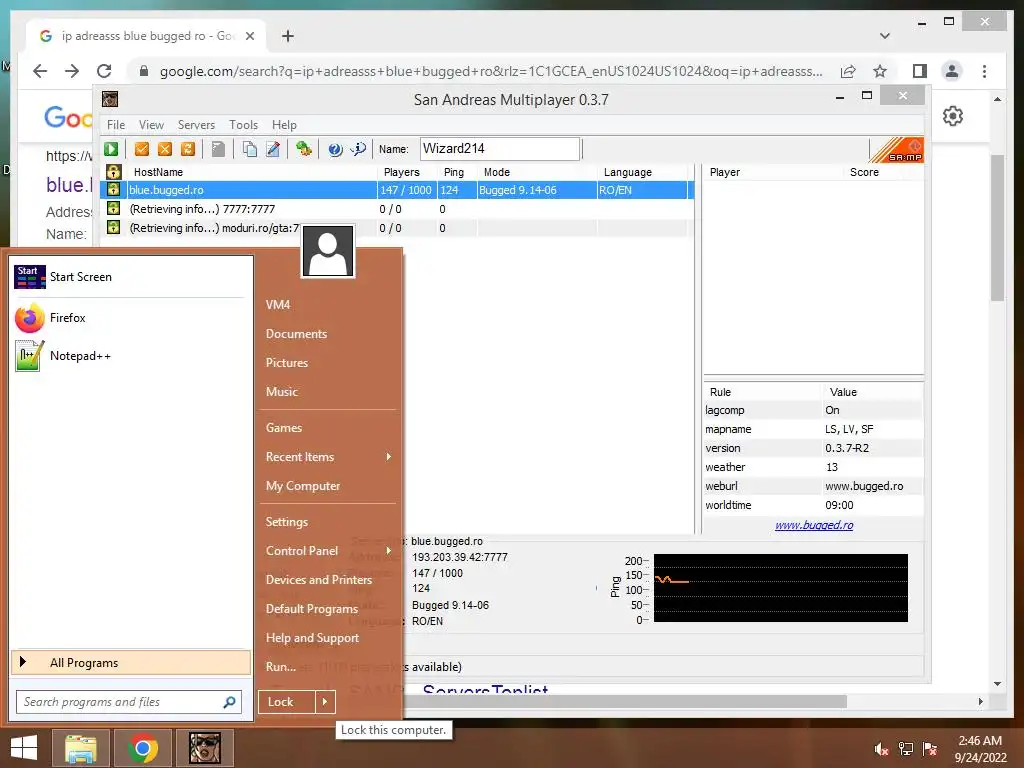Click the About info speech-bubble icon

(x=358, y=149)
